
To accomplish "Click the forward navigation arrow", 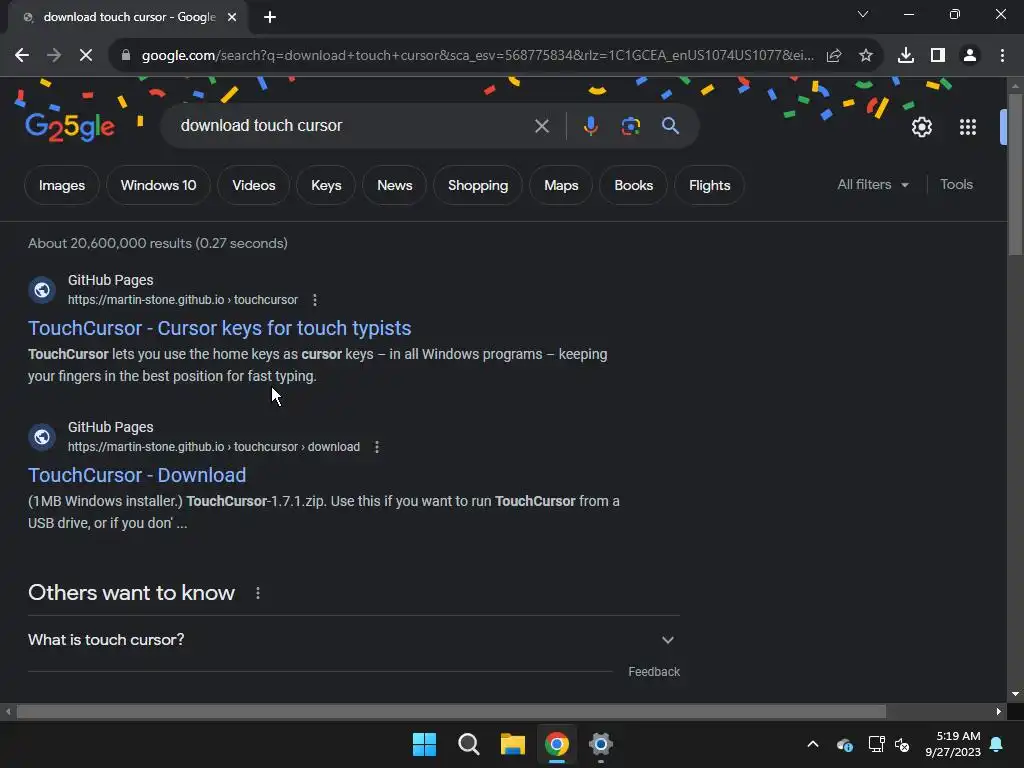I will [x=54, y=56].
